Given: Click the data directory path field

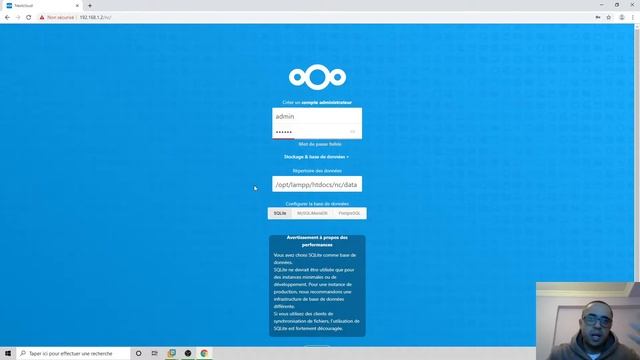Looking at the screenshot, I should tap(317, 184).
